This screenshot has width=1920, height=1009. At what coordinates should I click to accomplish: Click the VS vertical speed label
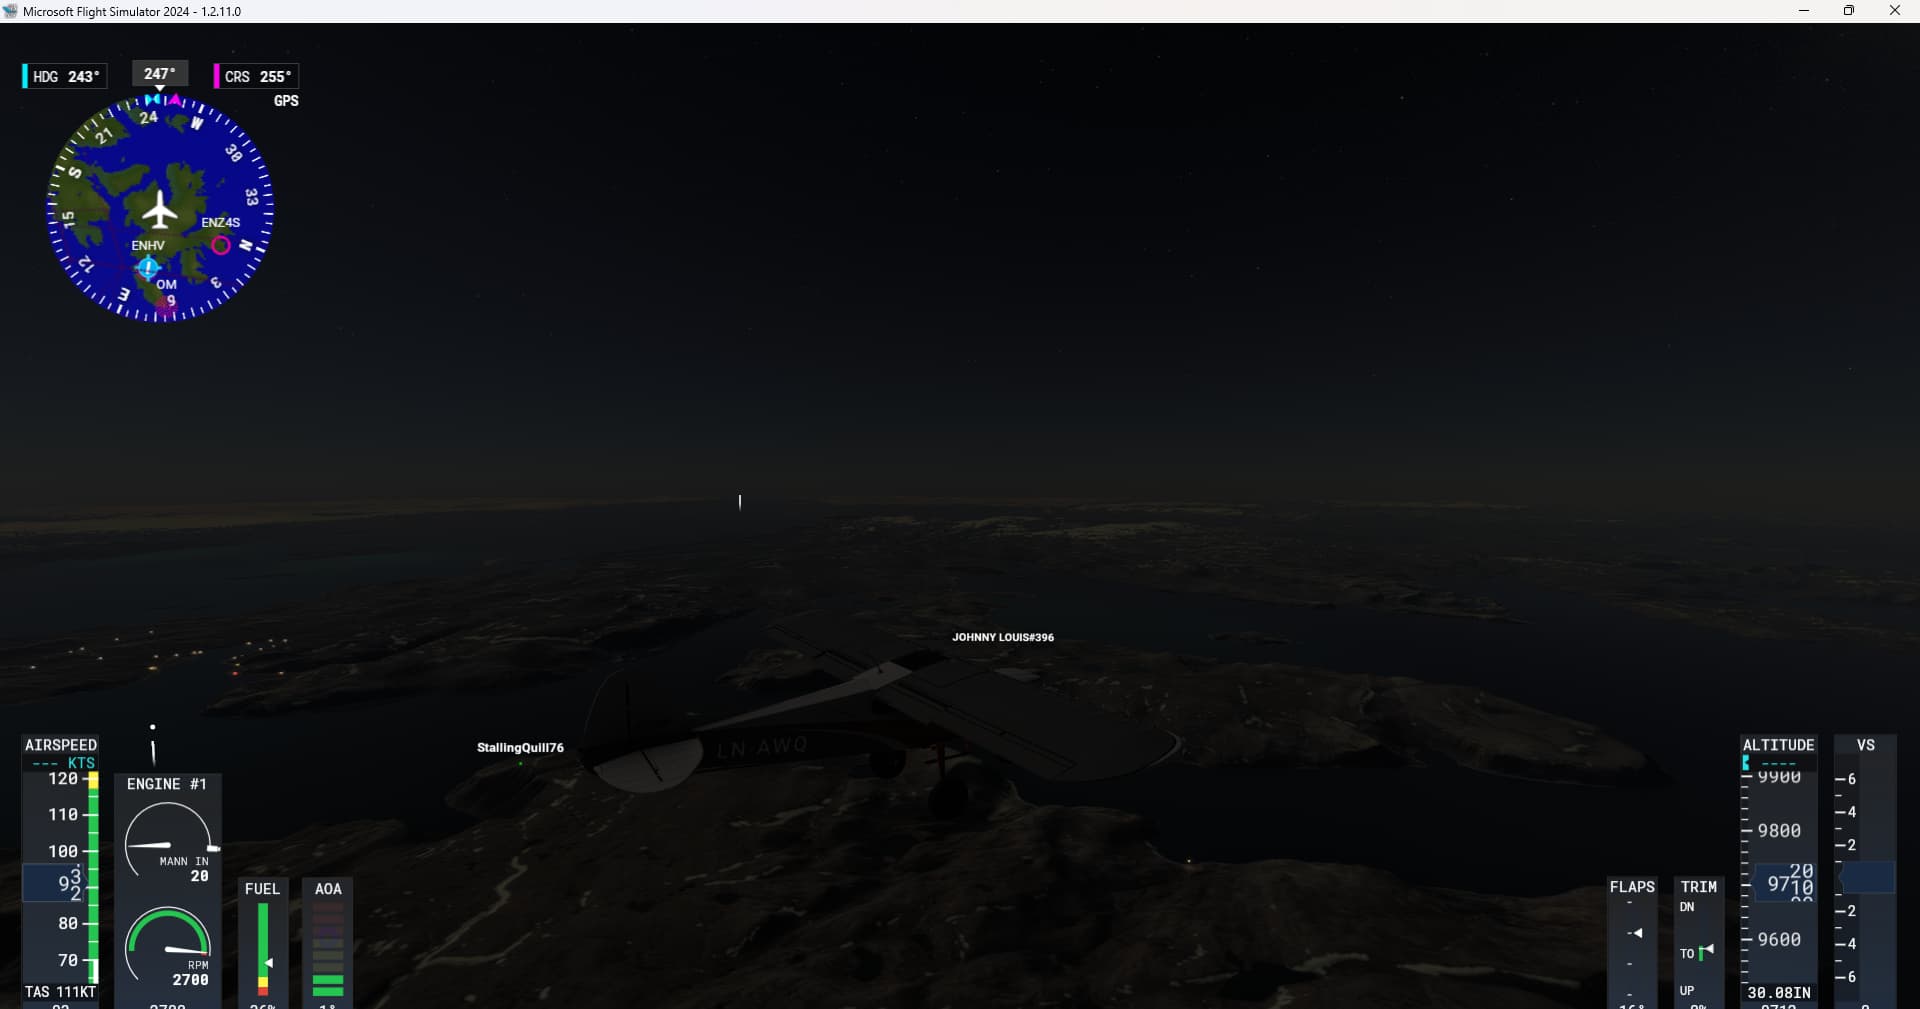pos(1866,745)
